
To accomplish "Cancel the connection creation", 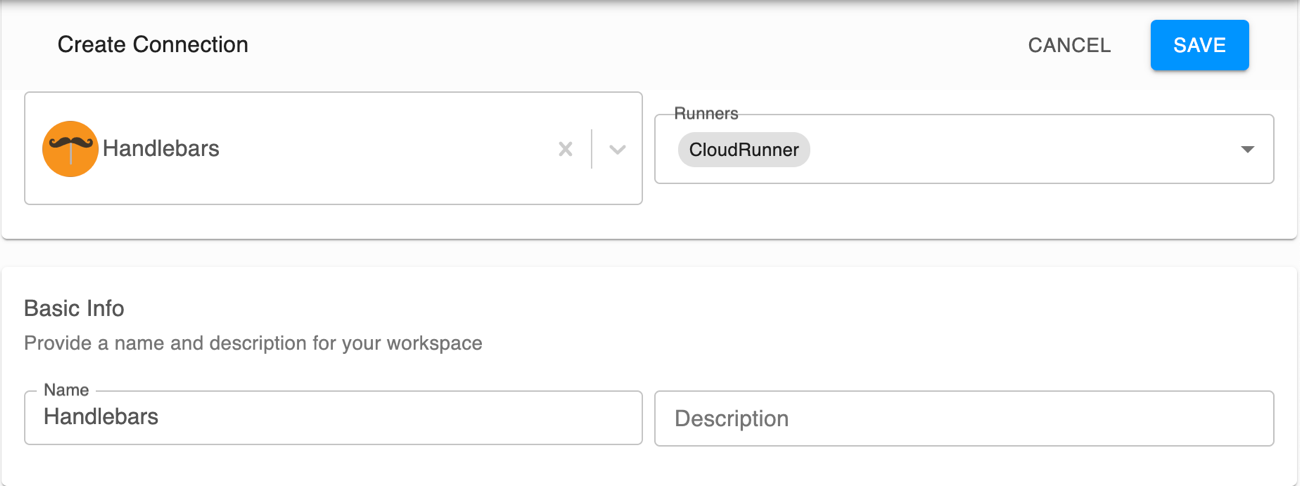I will pyautogui.click(x=1069, y=45).
